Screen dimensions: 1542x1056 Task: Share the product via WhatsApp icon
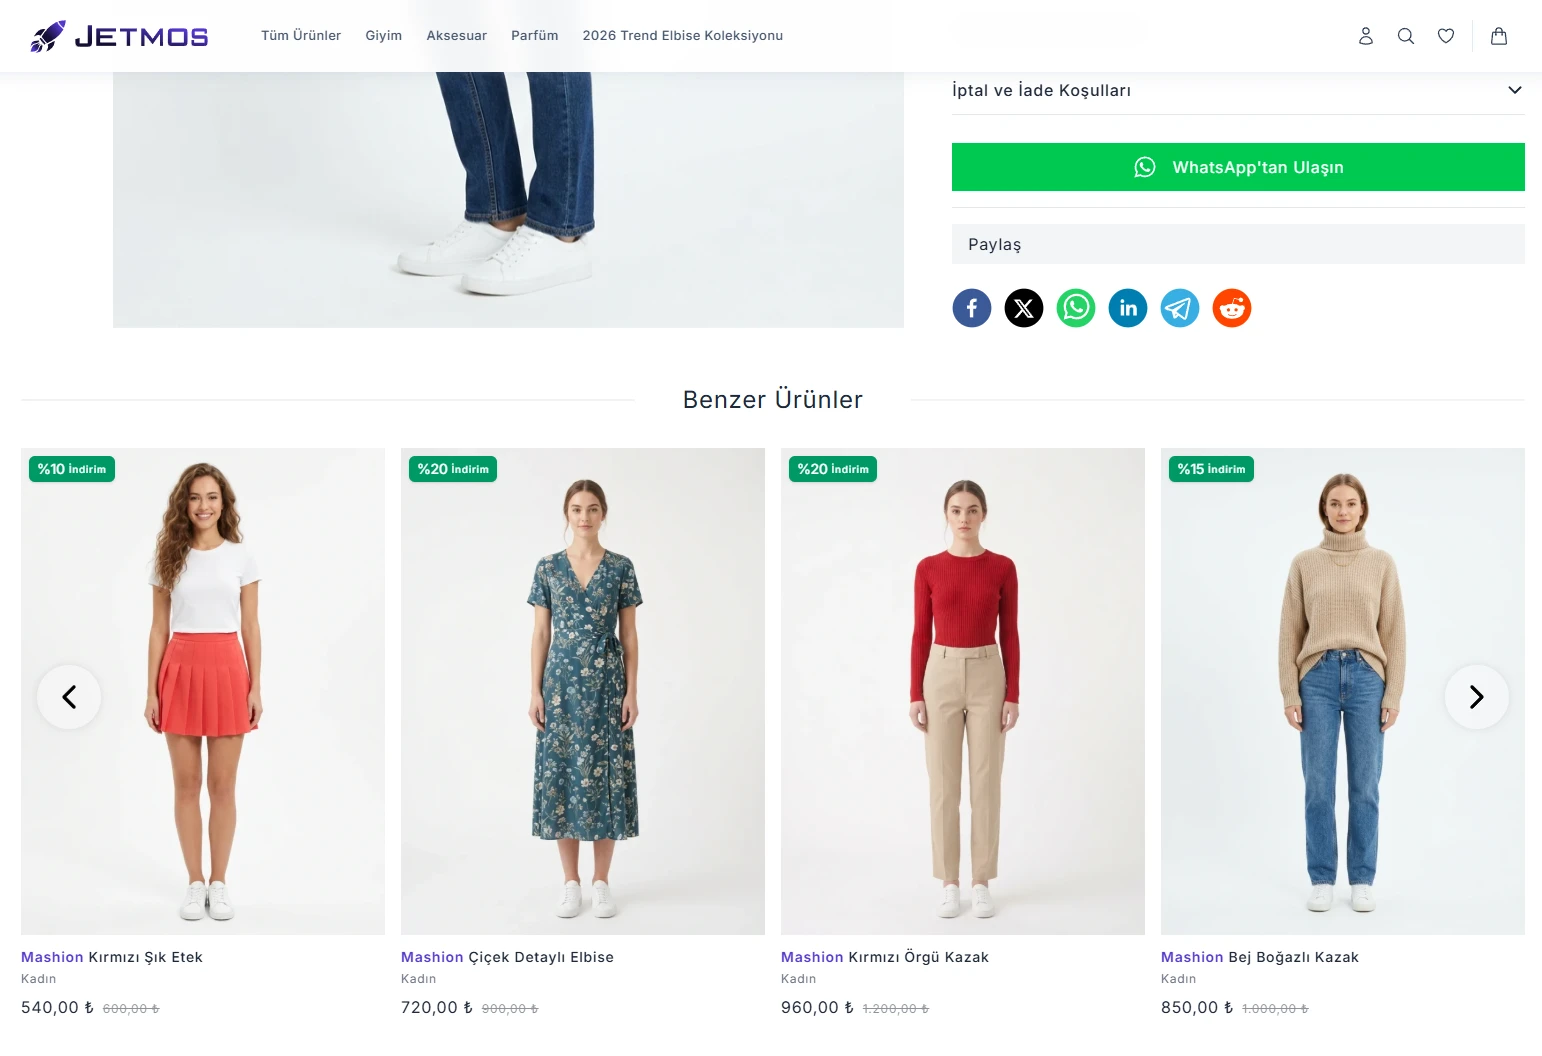coord(1076,308)
